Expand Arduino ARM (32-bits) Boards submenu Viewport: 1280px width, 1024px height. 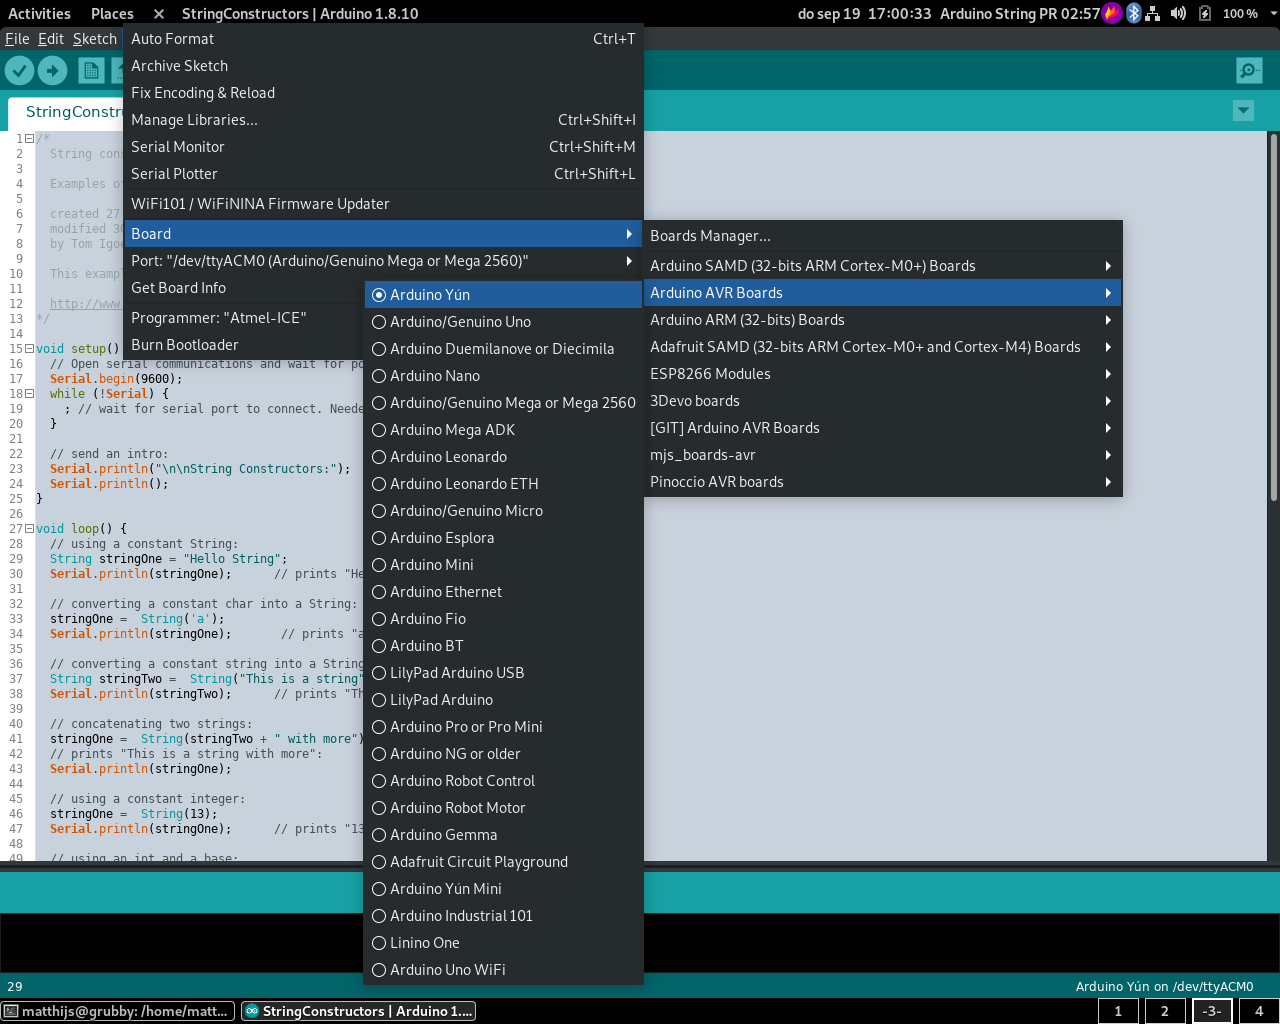[x=883, y=320]
